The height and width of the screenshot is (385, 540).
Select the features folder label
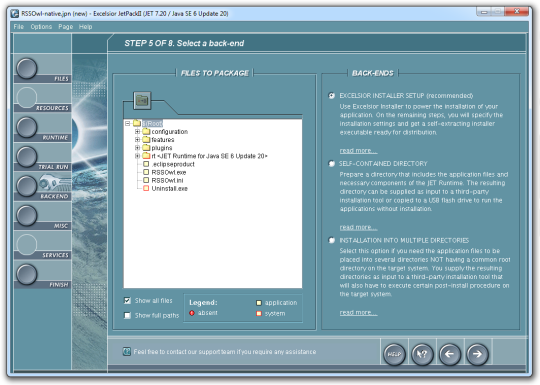pyautogui.click(x=163, y=139)
